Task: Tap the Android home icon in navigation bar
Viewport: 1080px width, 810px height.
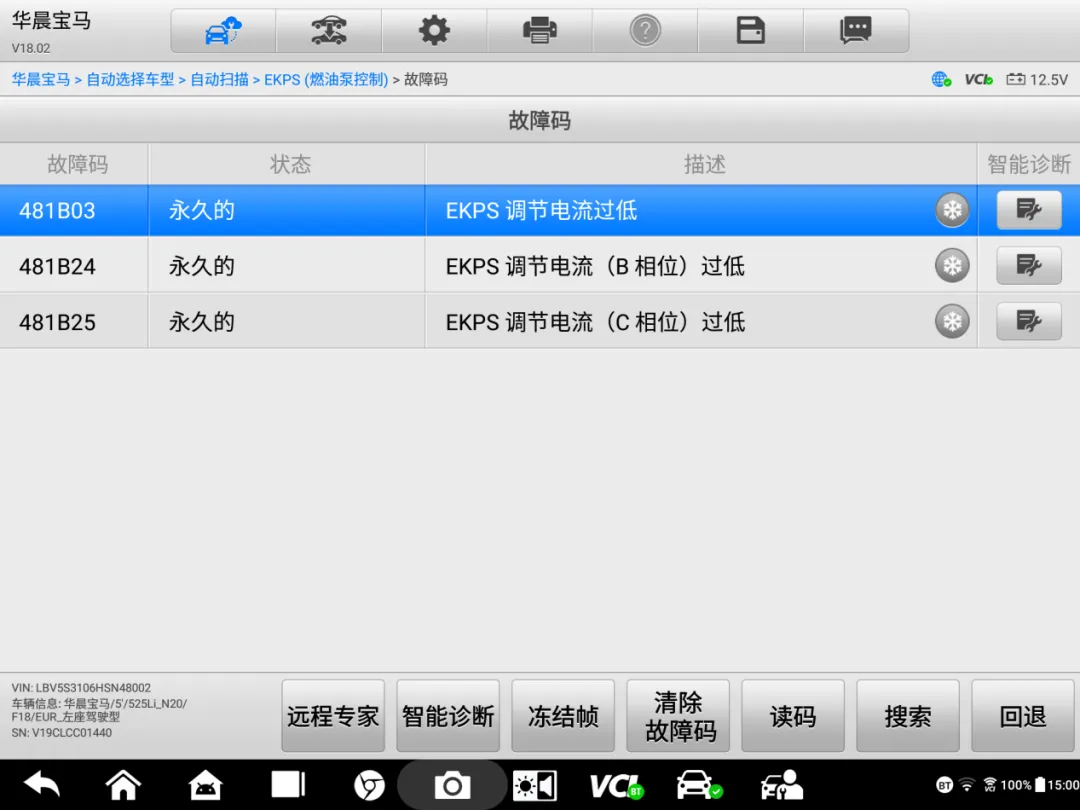Action: click(124, 785)
